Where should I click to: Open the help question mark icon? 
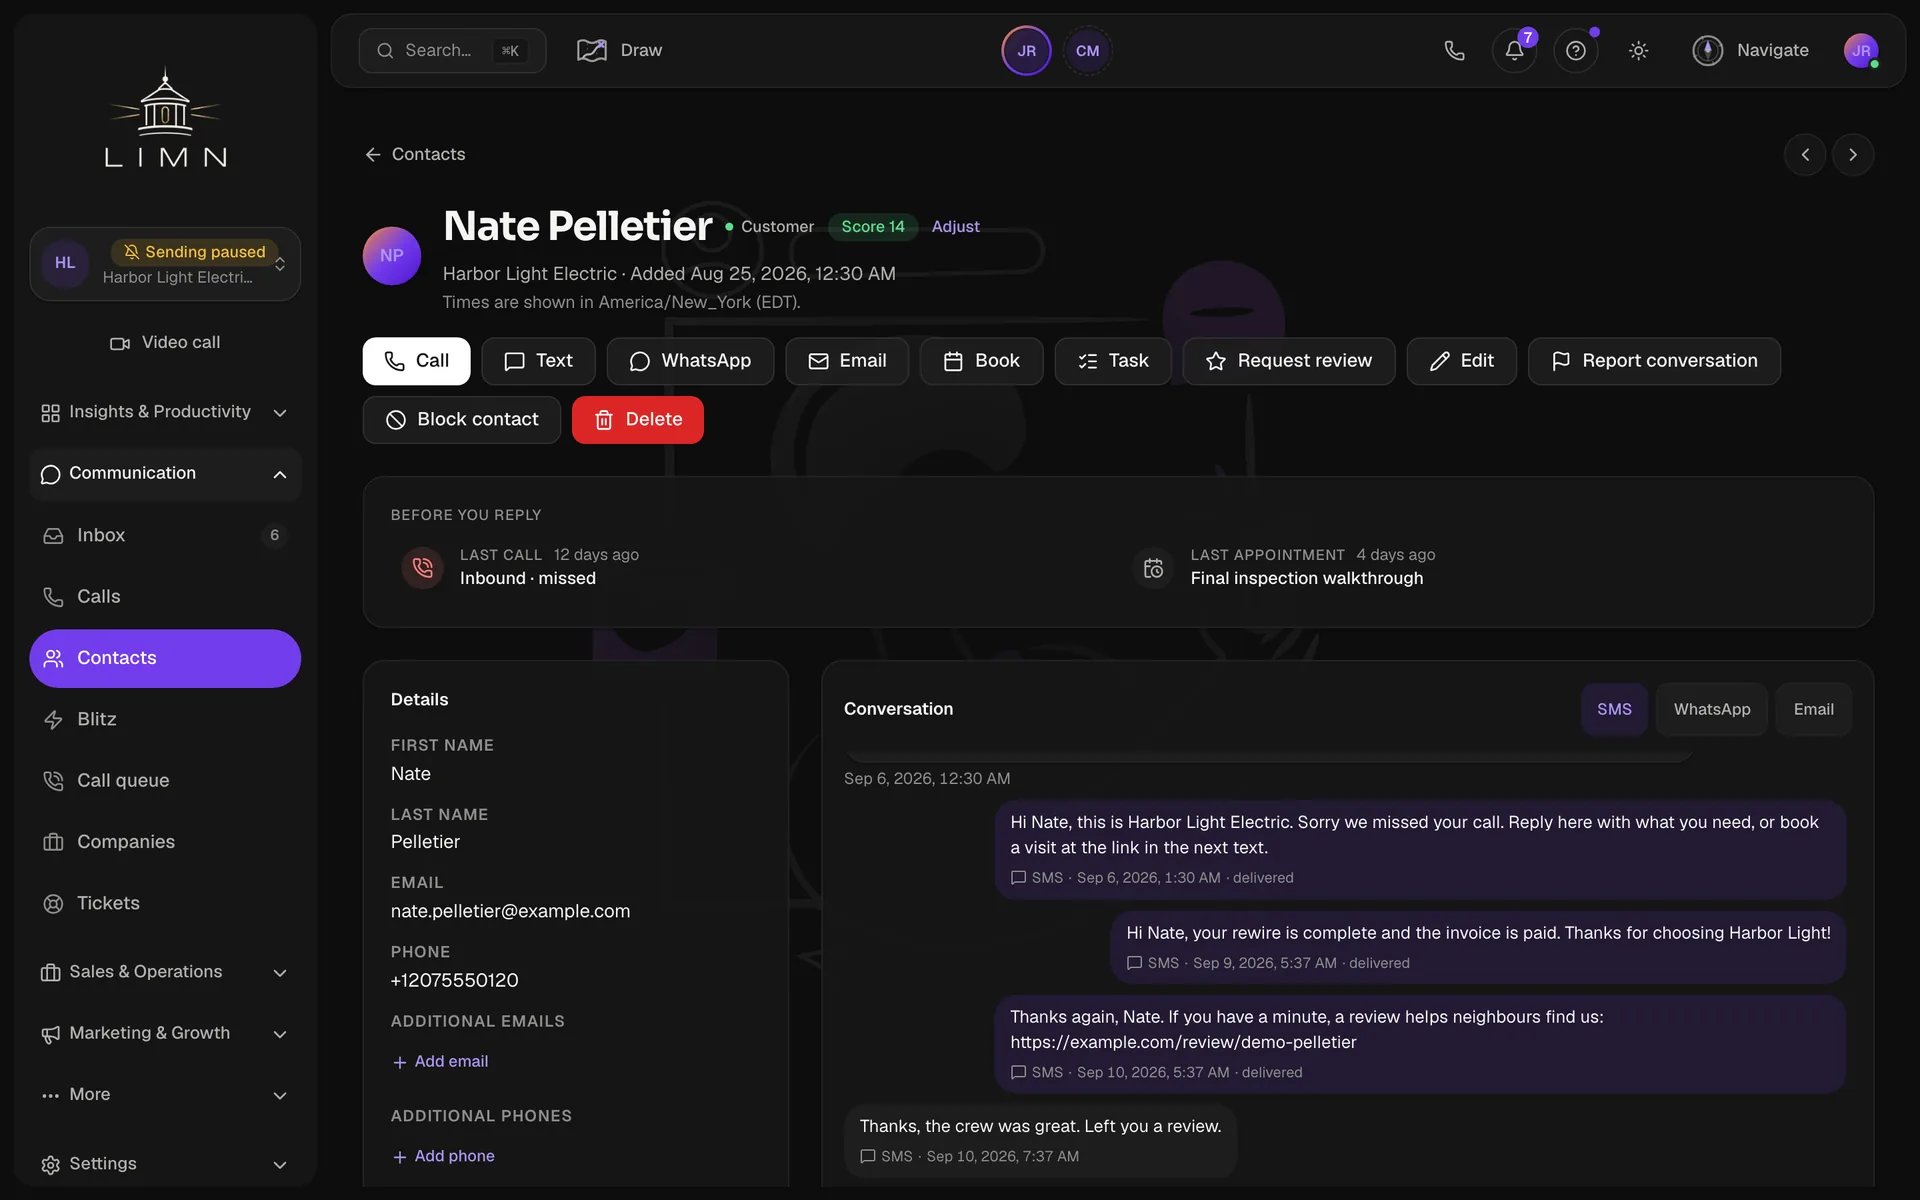(1576, 50)
